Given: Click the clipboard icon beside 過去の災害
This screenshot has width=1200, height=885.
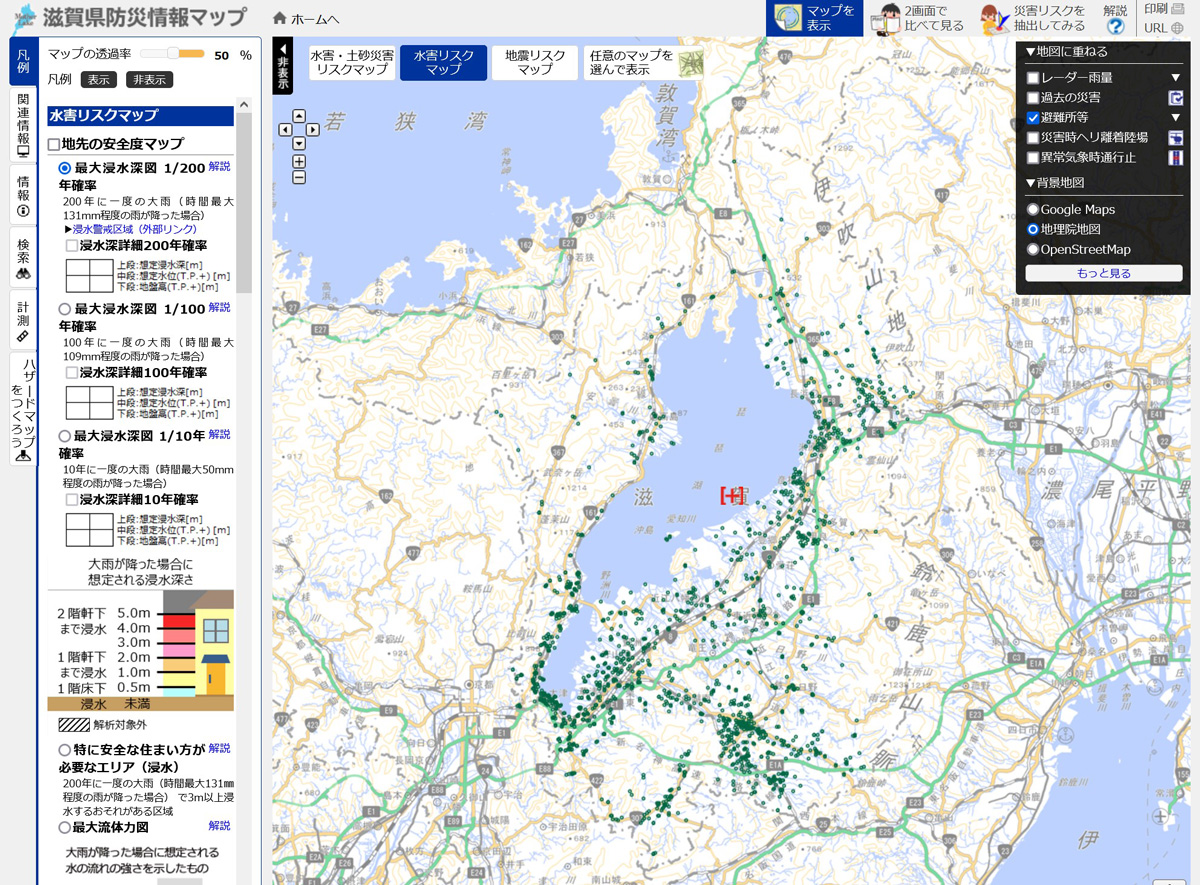Looking at the screenshot, I should [x=1175, y=97].
